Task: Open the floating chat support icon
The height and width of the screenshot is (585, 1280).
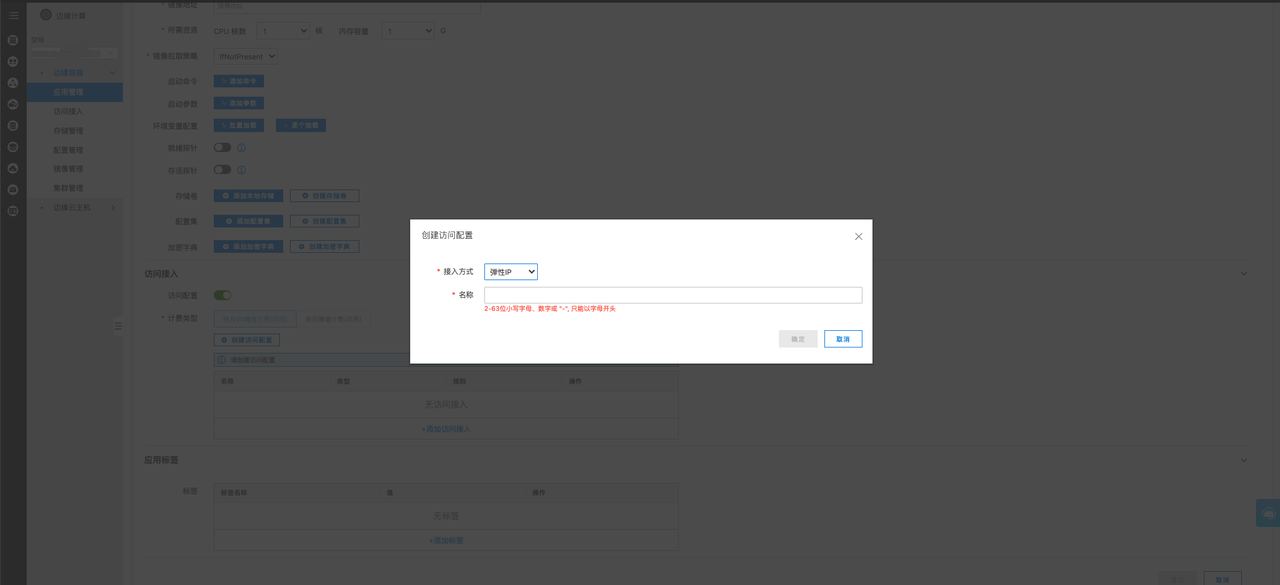Action: pyautogui.click(x=1268, y=514)
